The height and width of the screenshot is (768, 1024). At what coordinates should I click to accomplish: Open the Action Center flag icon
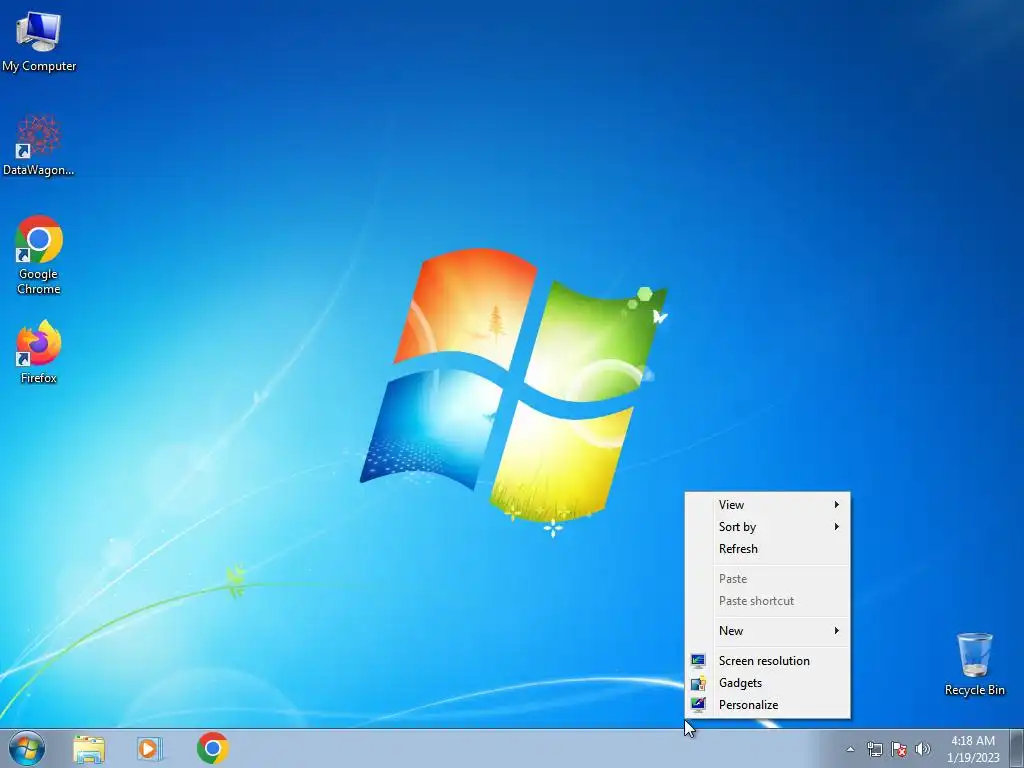[899, 749]
